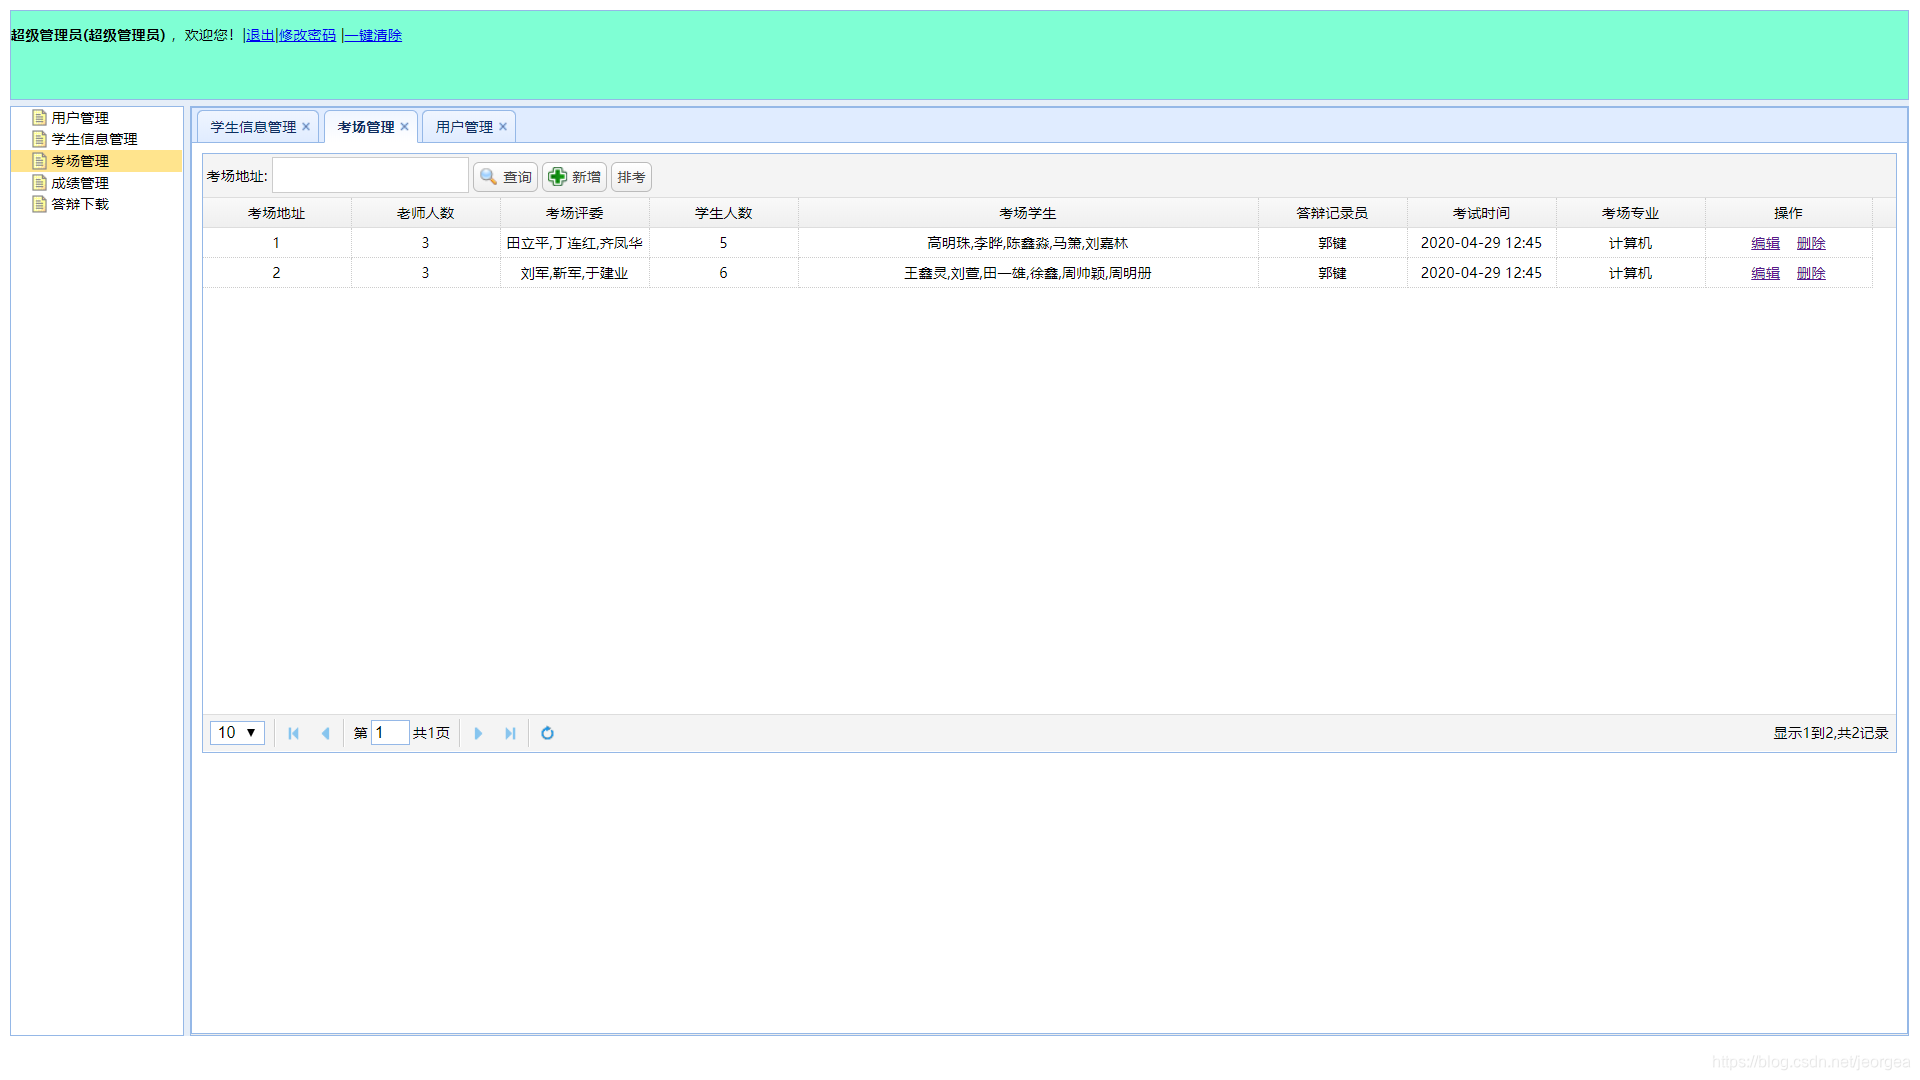This screenshot has height=1080, width=1920.
Task: Open the page size dropdown showing 10
Action: click(237, 733)
